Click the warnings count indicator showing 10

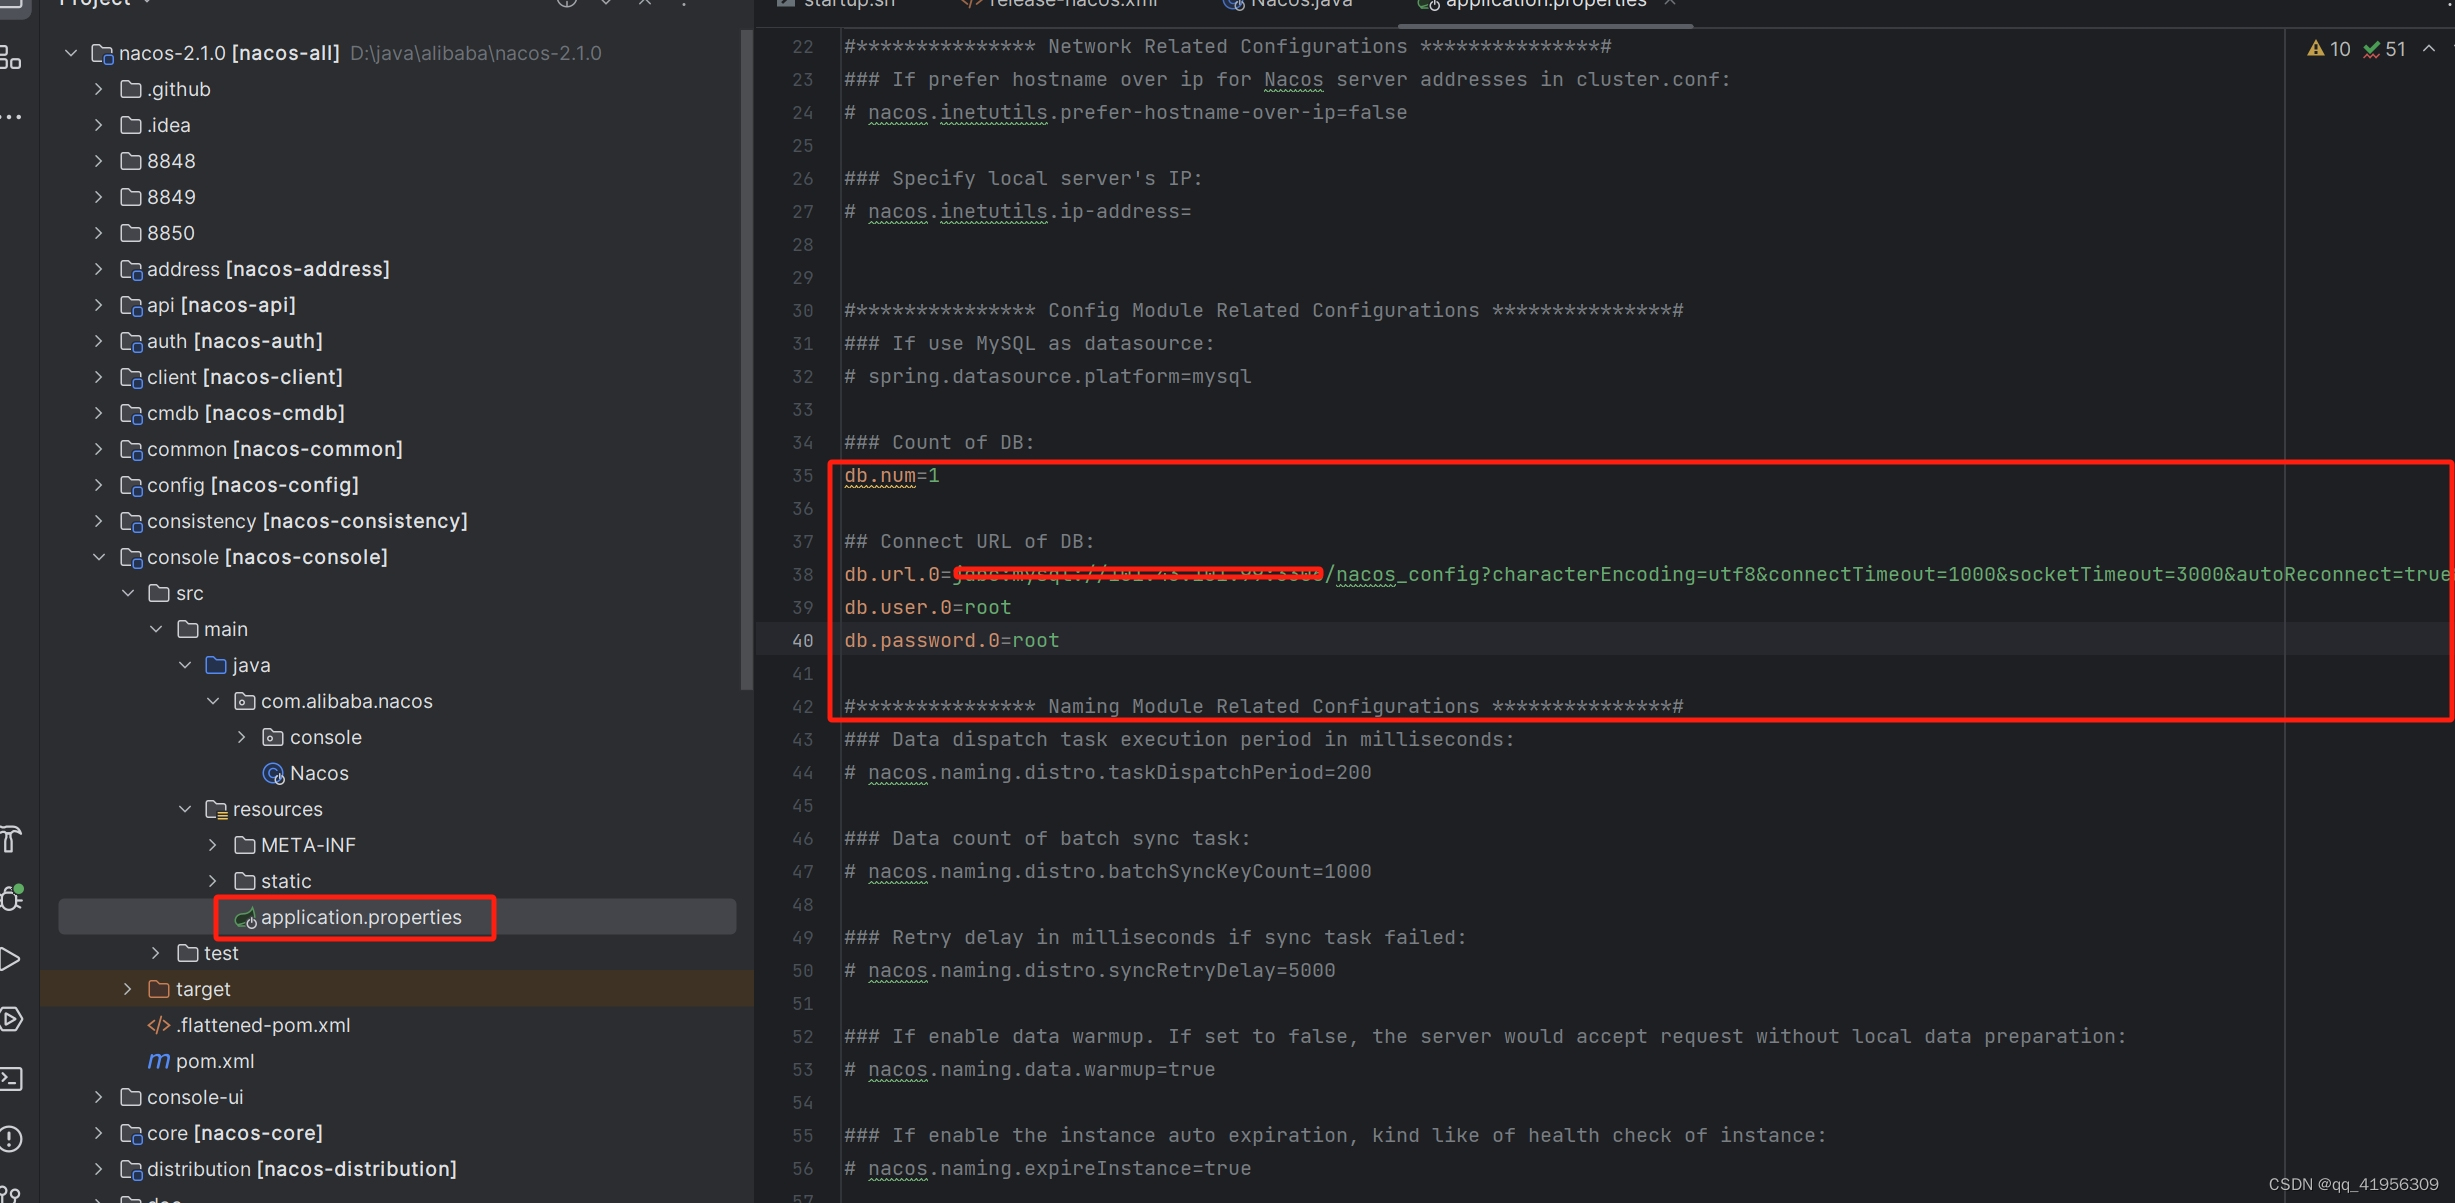pyautogui.click(x=2328, y=49)
